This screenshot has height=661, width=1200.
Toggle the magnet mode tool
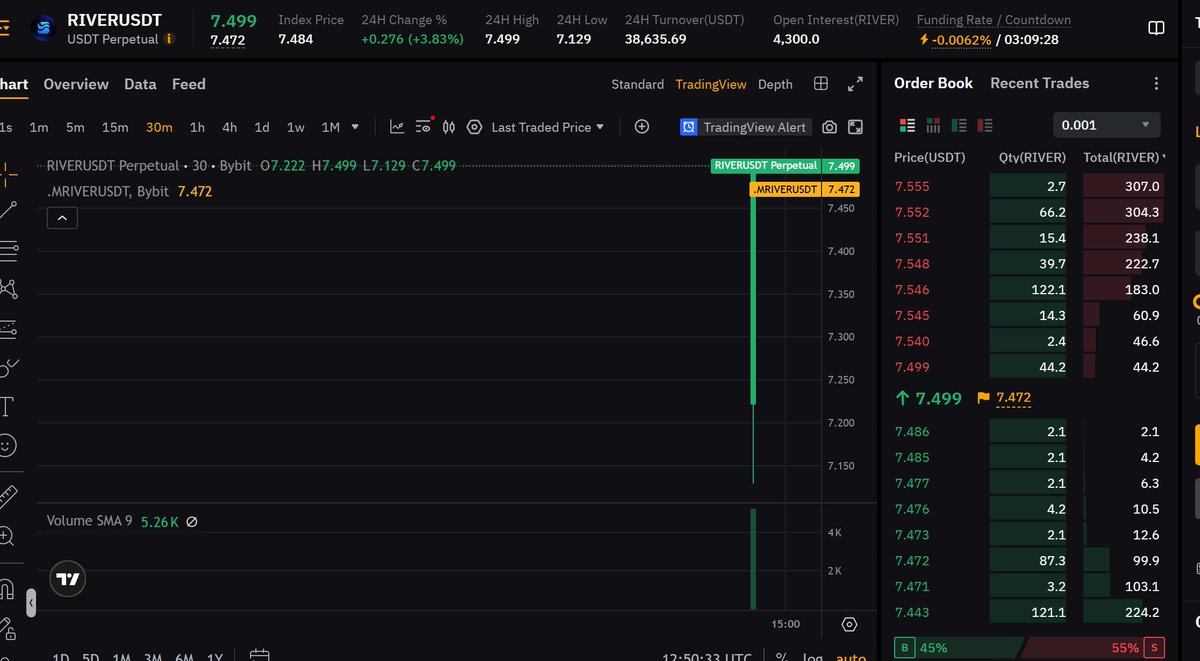click(x=8, y=587)
